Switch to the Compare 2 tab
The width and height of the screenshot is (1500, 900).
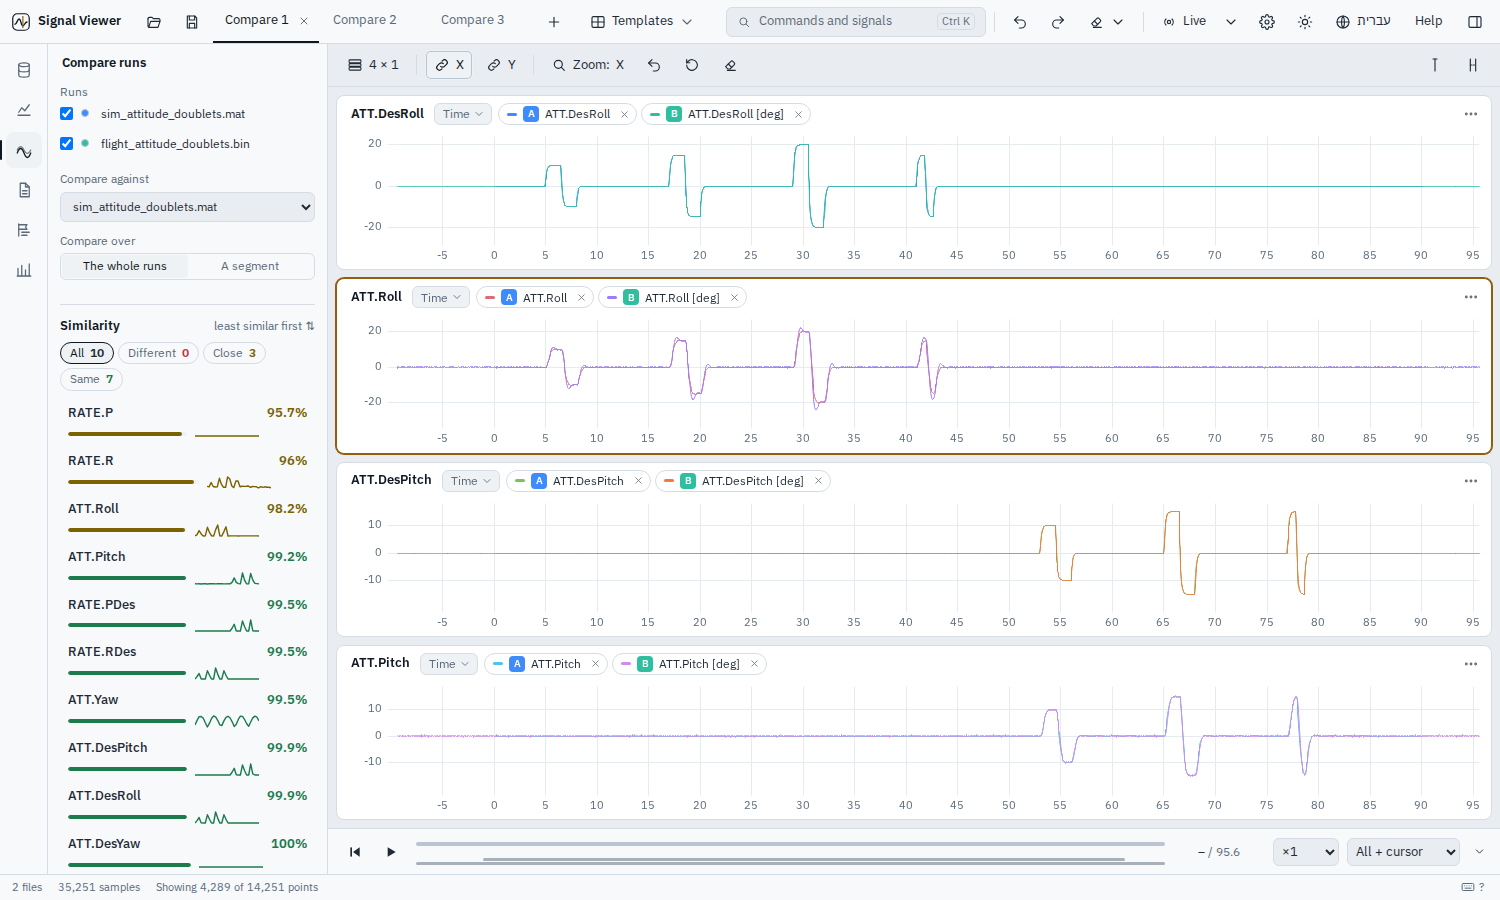(365, 20)
